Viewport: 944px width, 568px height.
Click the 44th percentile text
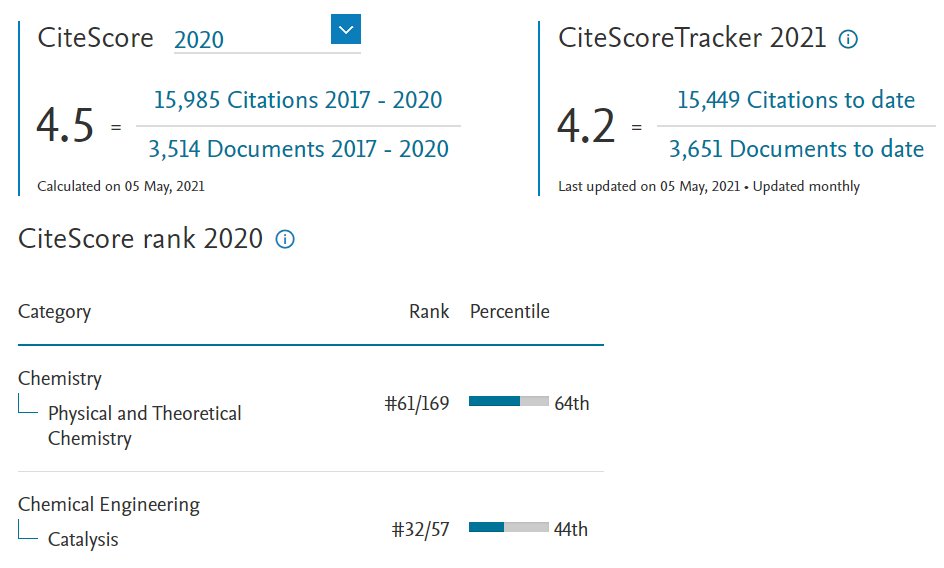571,529
